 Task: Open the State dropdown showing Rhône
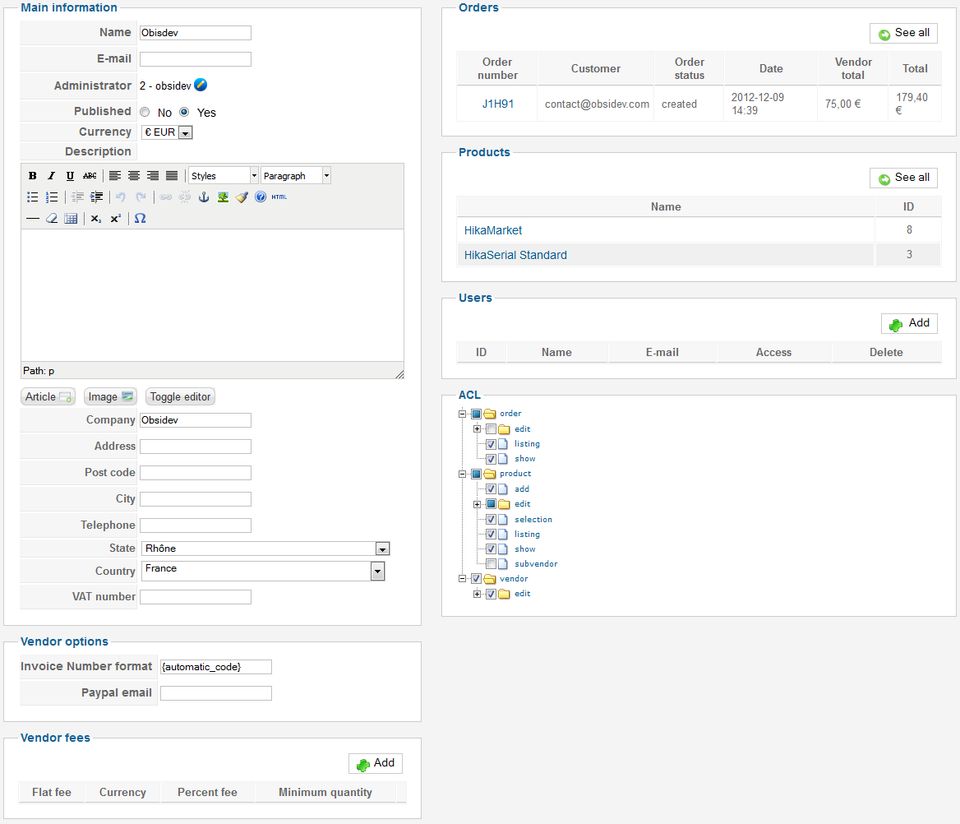[265, 549]
